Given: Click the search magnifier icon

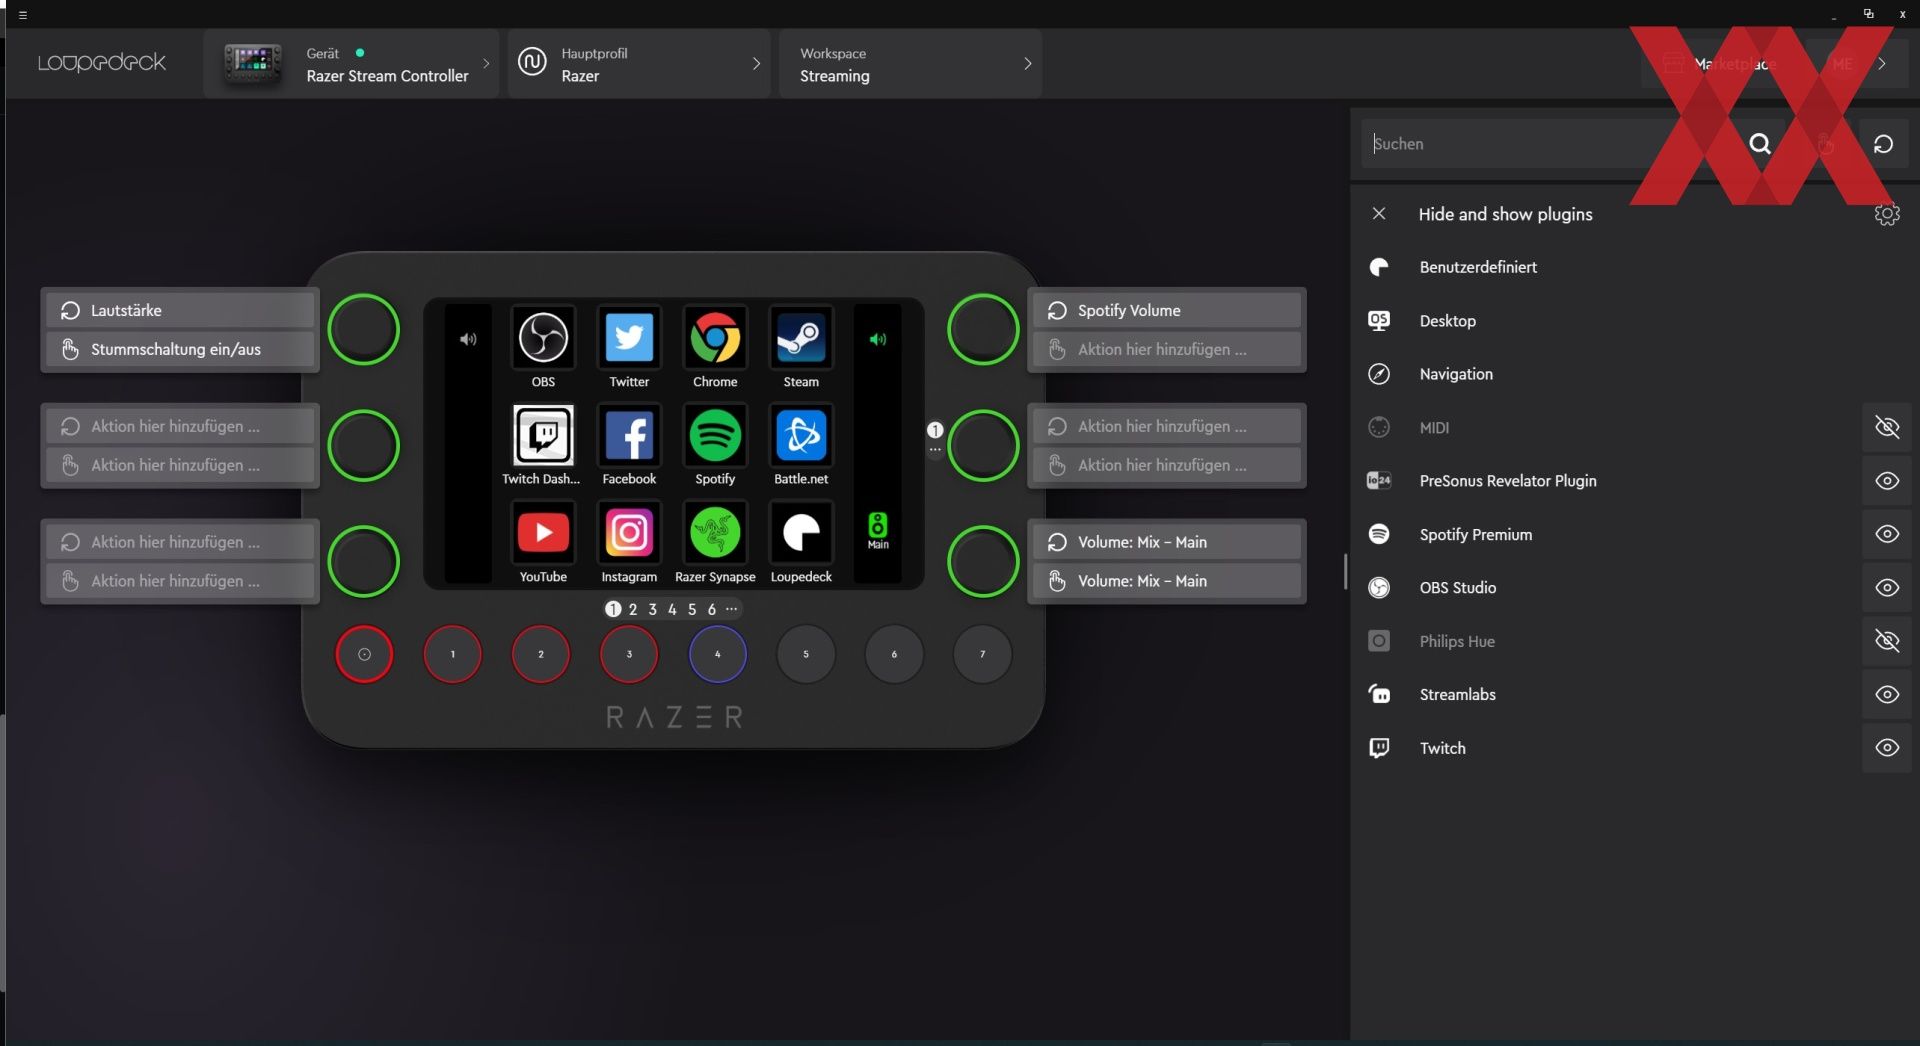Looking at the screenshot, I should [x=1760, y=144].
